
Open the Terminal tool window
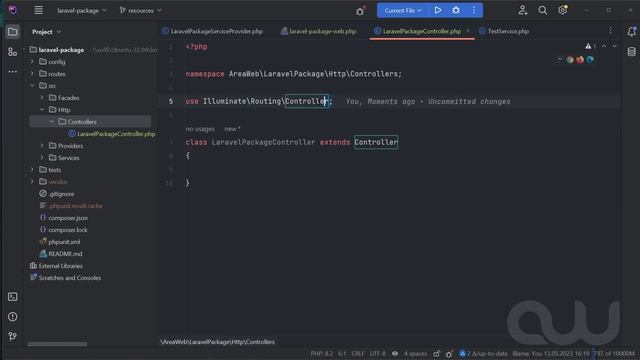[x=13, y=297]
